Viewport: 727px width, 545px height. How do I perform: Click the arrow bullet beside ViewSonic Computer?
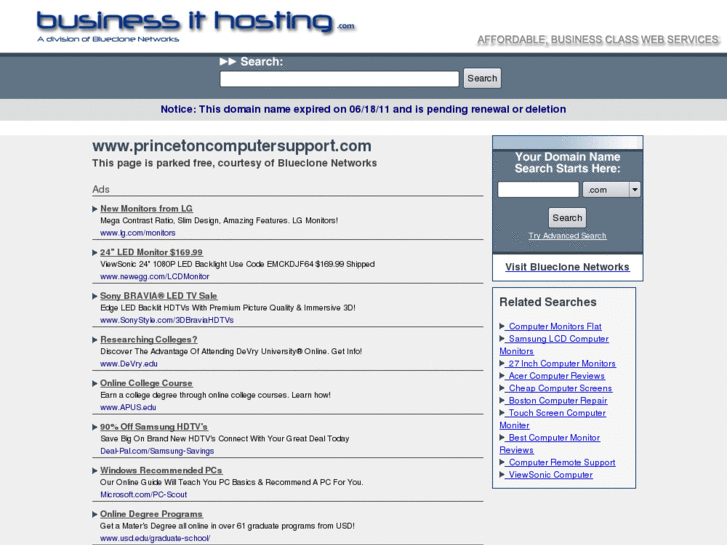(502, 474)
